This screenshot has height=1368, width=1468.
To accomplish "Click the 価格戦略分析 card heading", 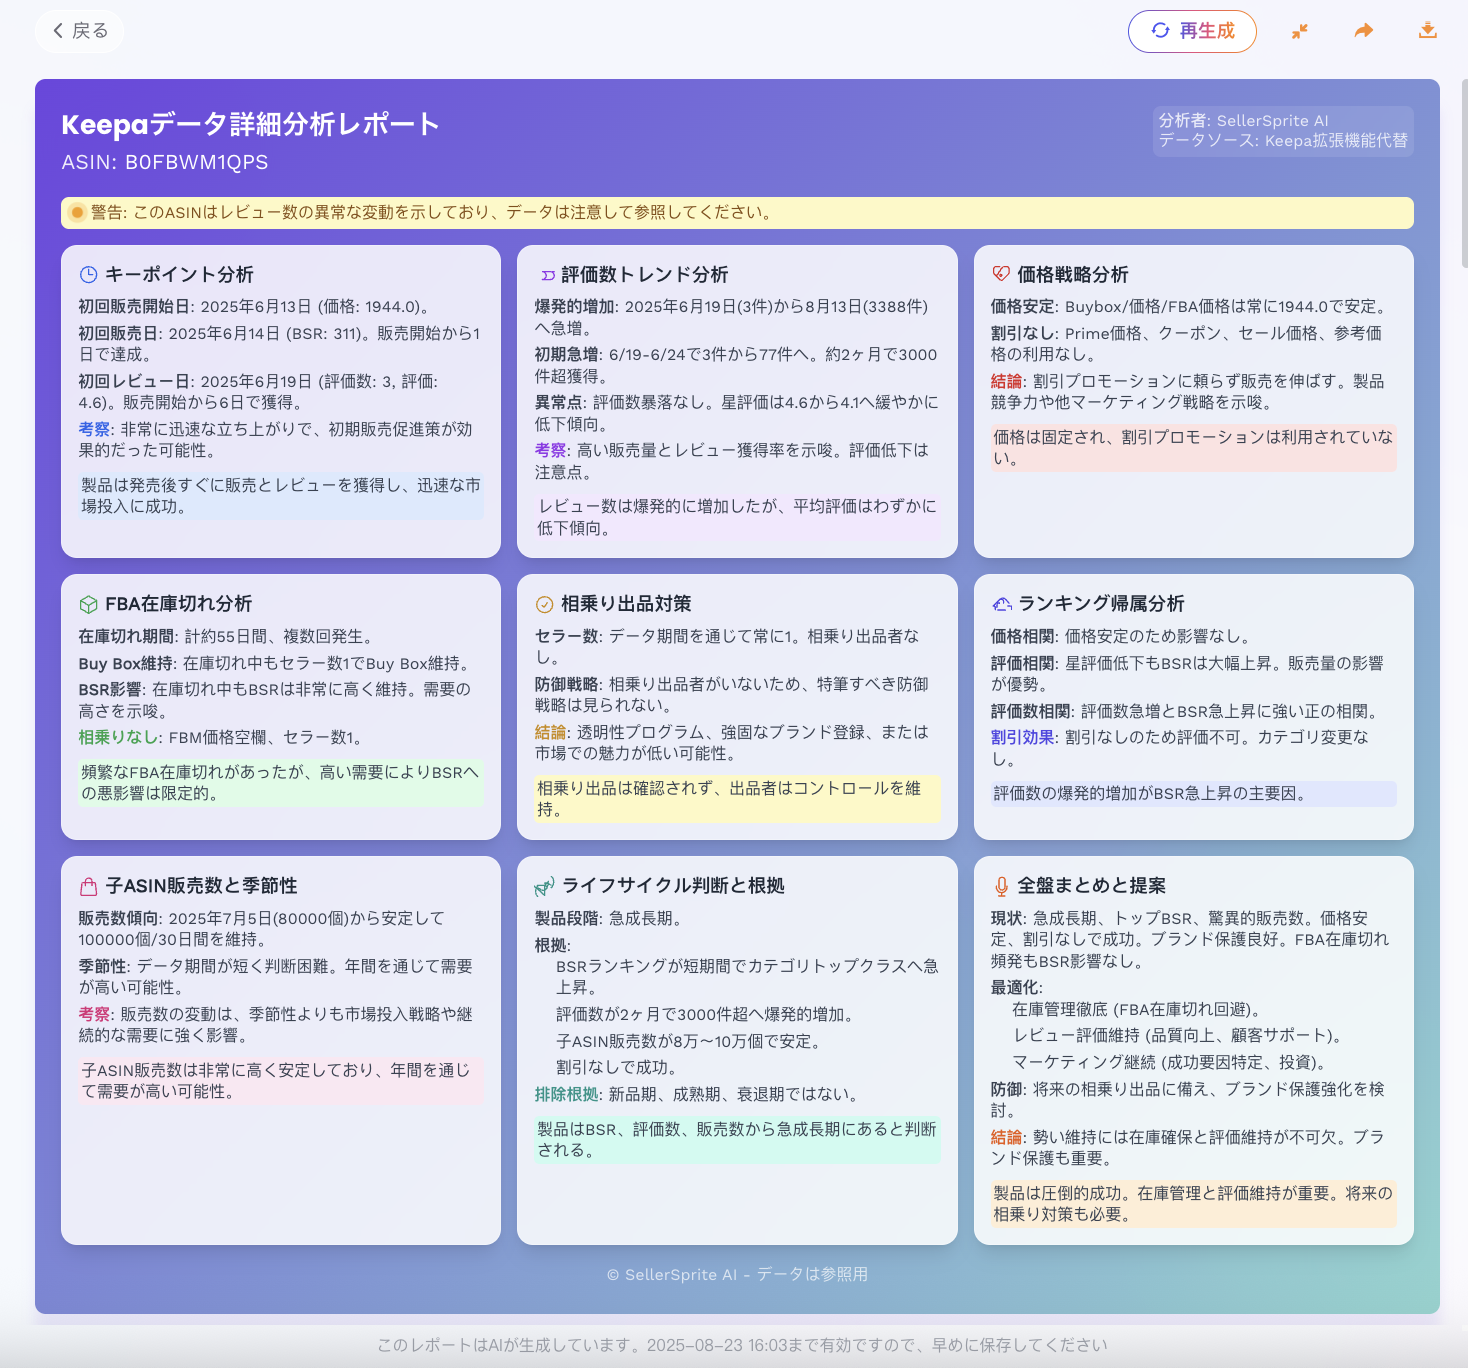I will coord(1072,275).
